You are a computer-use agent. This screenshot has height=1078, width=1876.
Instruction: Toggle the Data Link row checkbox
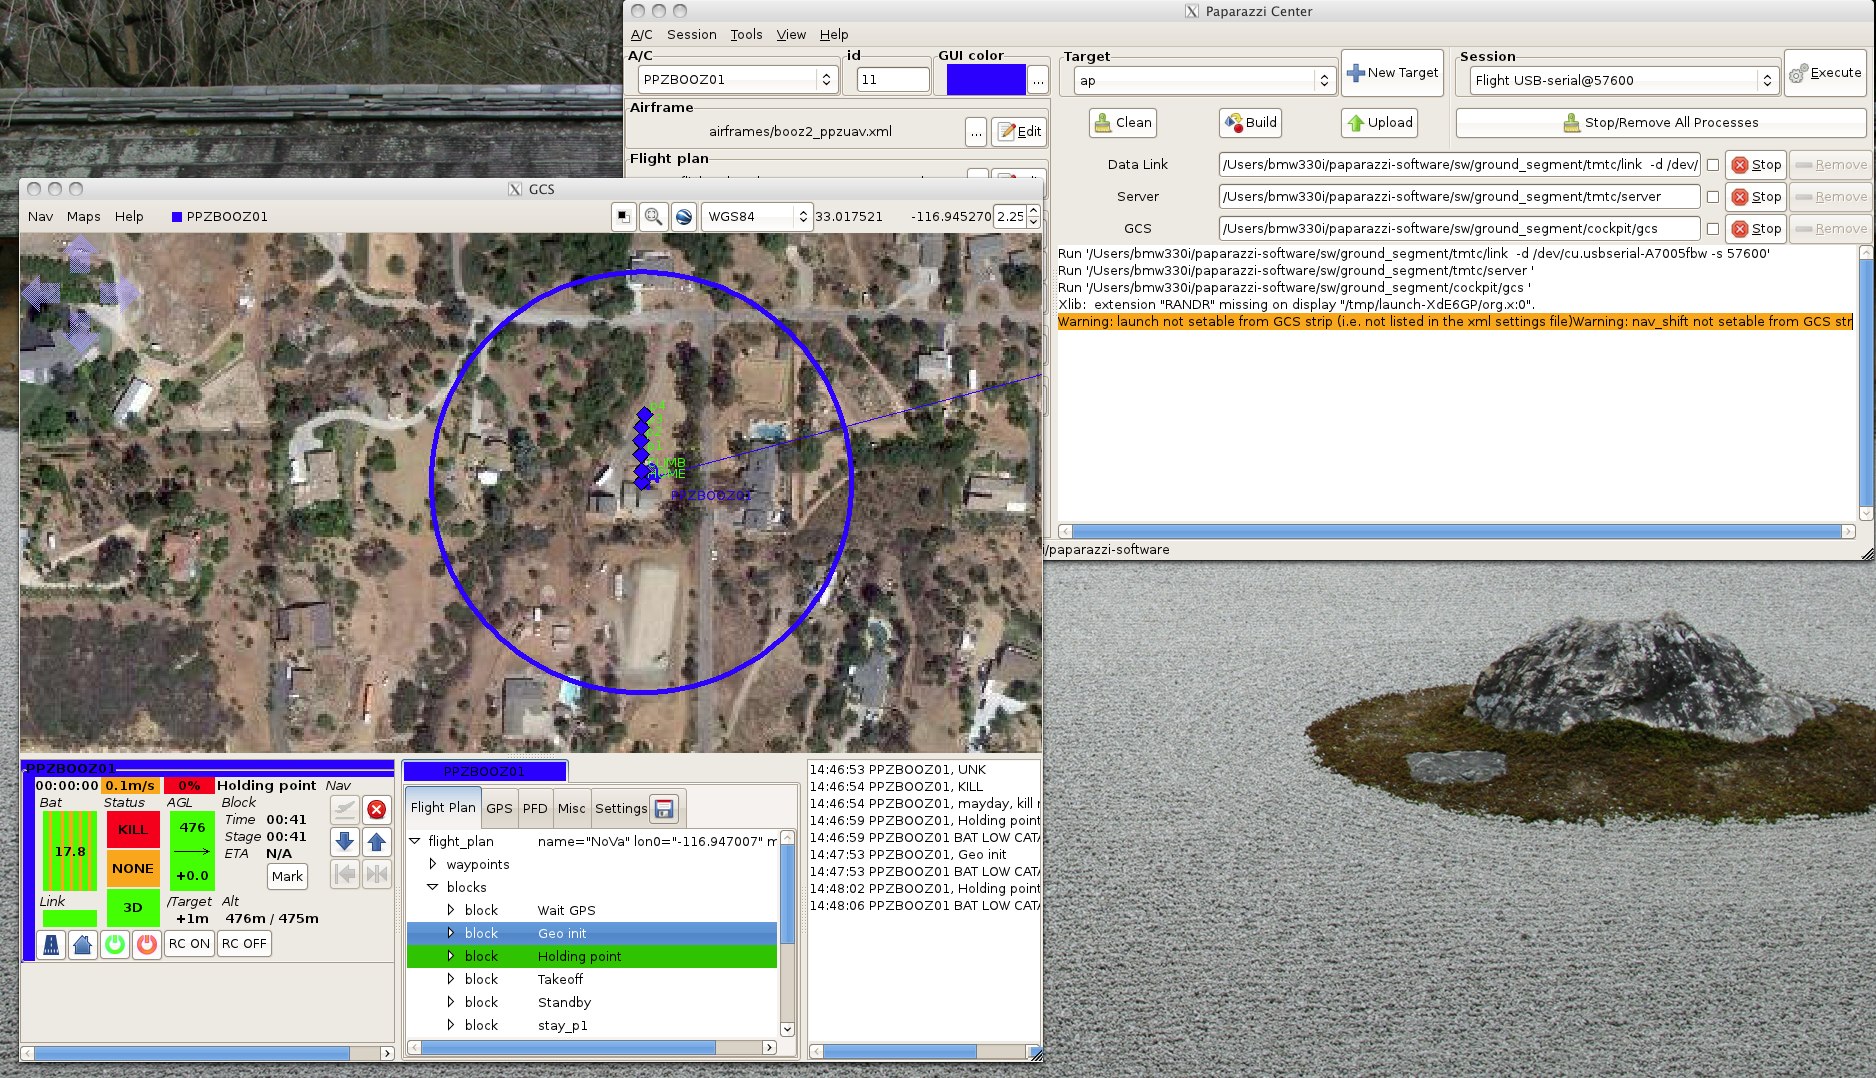pyautogui.click(x=1713, y=165)
